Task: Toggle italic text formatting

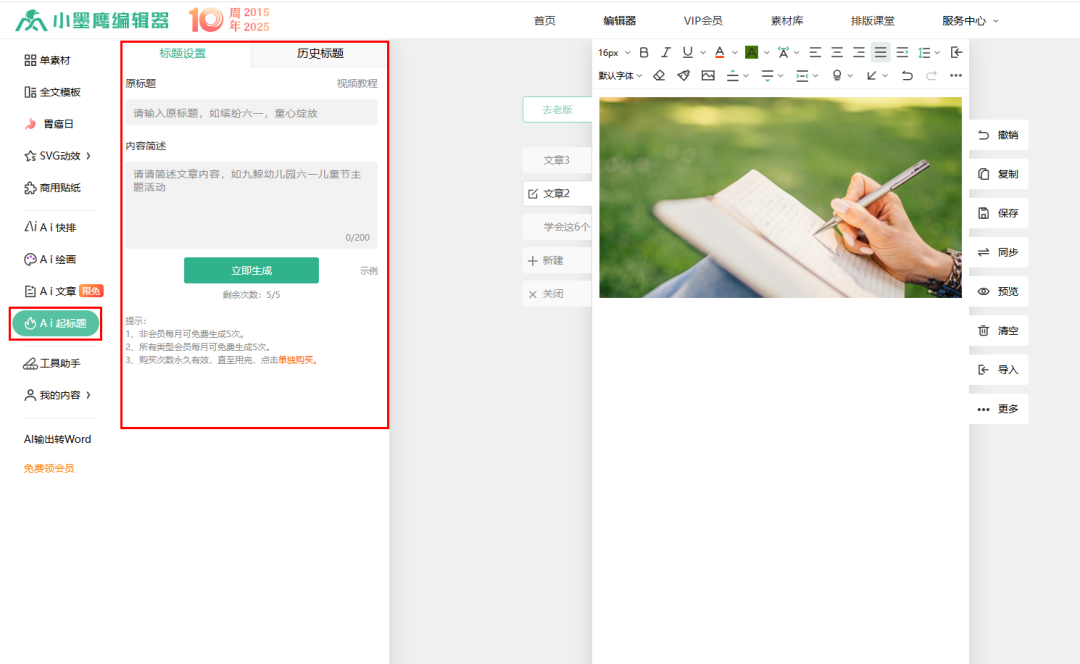Action: click(665, 52)
